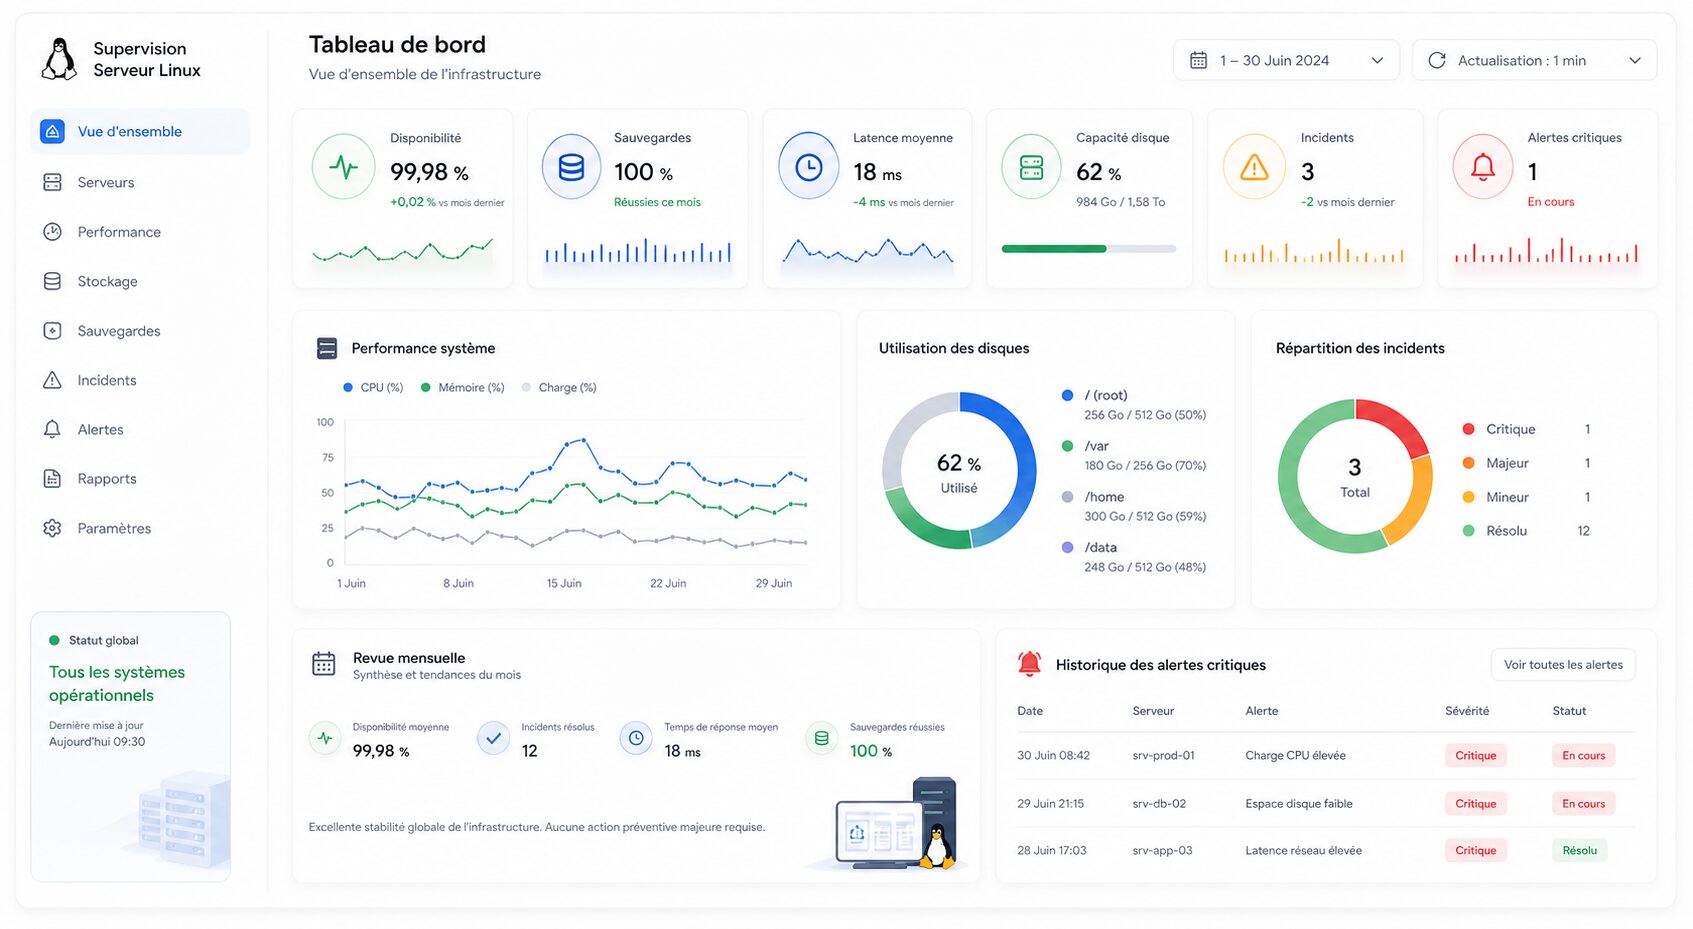Click the Latence réseau élevée alert text
Viewport: 1693px width, 929px height.
[1303, 851]
